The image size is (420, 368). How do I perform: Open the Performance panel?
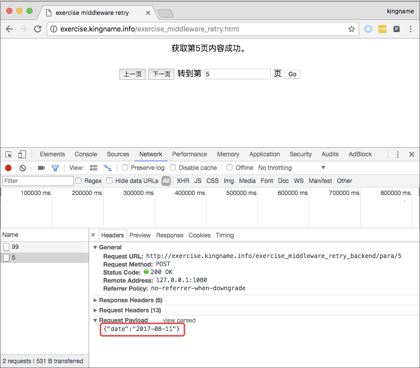click(x=189, y=154)
